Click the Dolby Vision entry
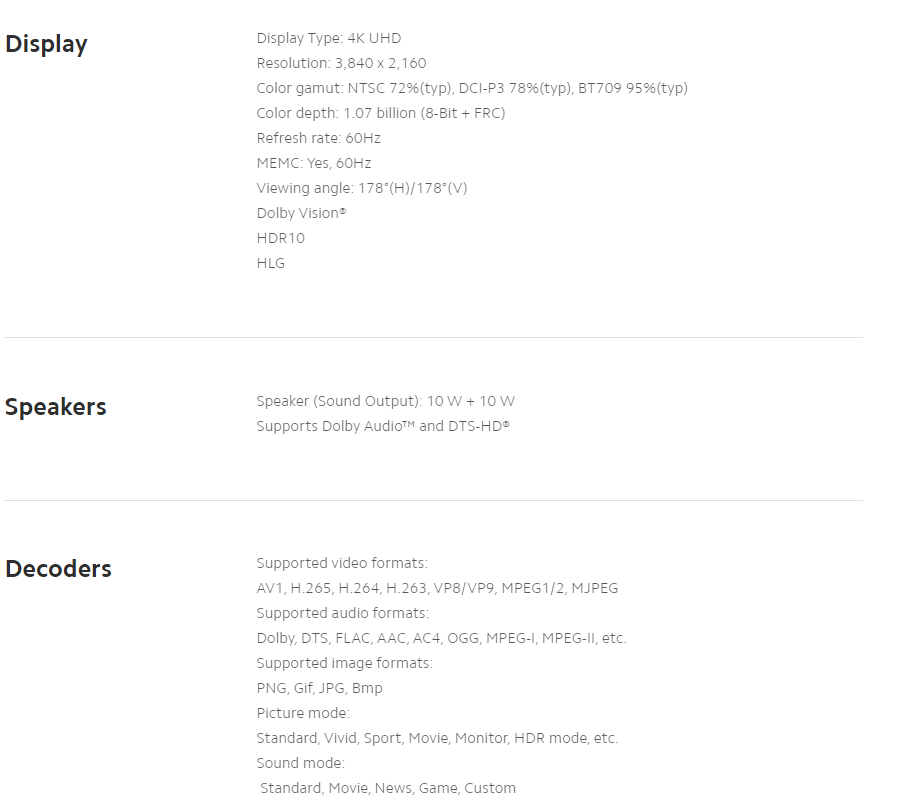 pos(301,213)
